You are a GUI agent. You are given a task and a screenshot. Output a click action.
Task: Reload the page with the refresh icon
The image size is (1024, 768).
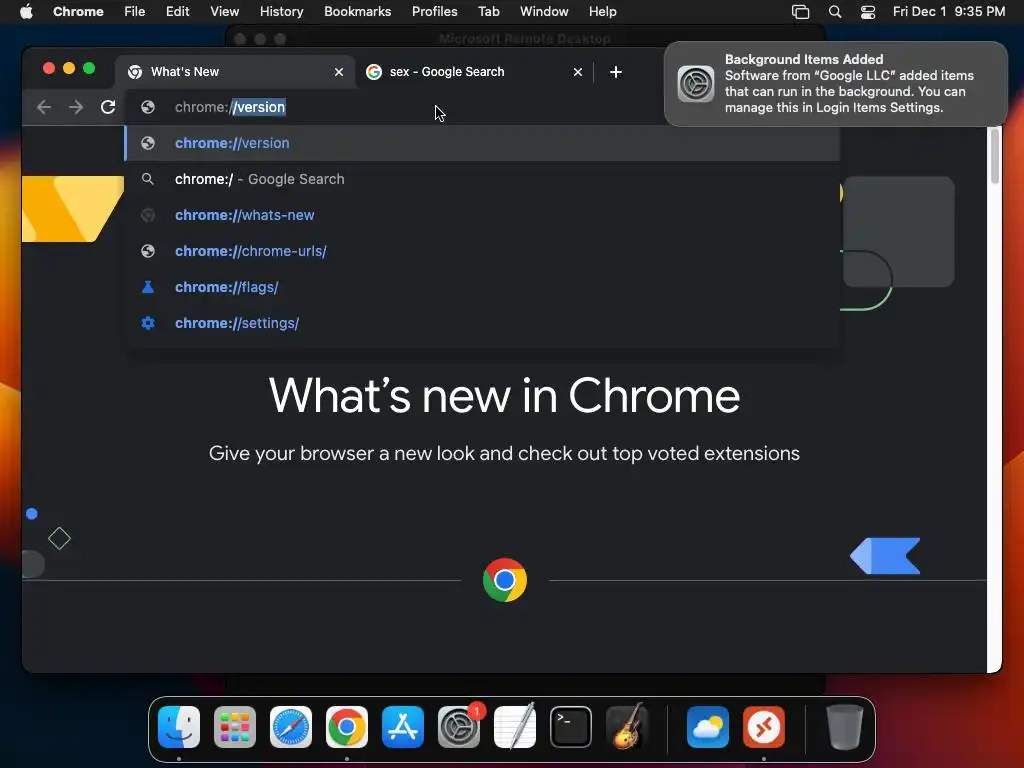(x=108, y=107)
